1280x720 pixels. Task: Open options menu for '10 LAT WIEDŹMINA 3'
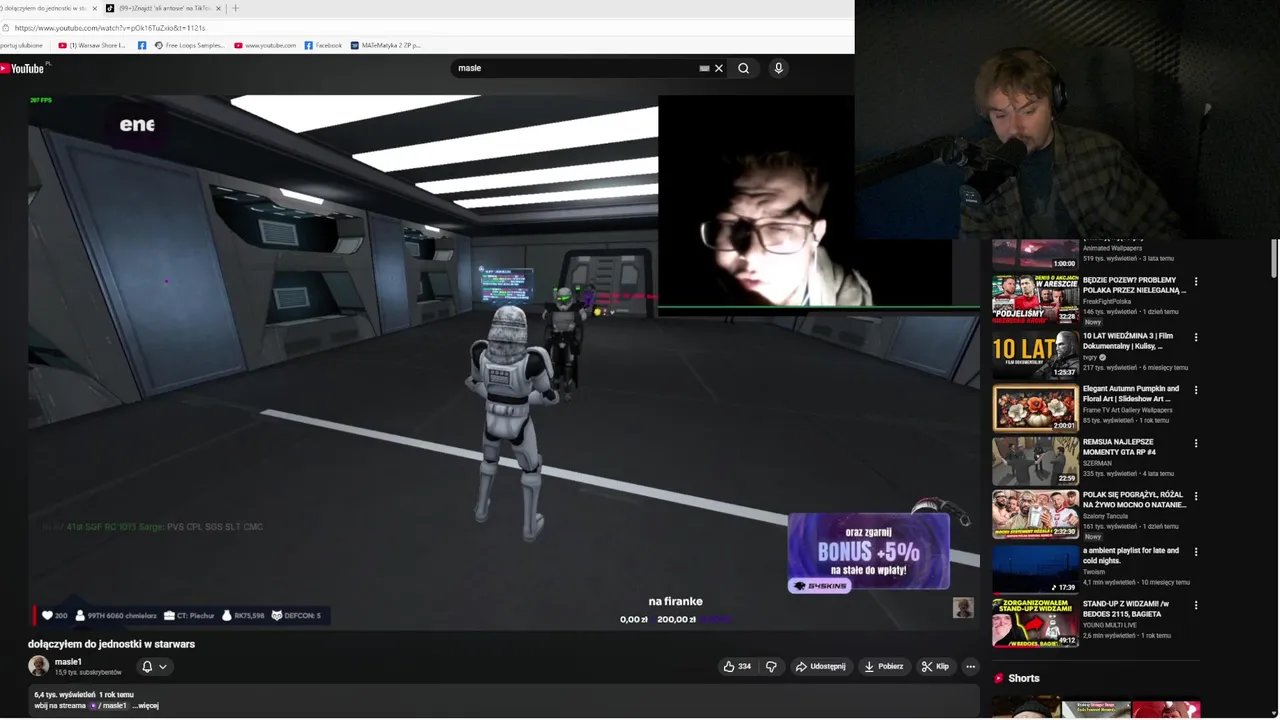(x=1195, y=337)
